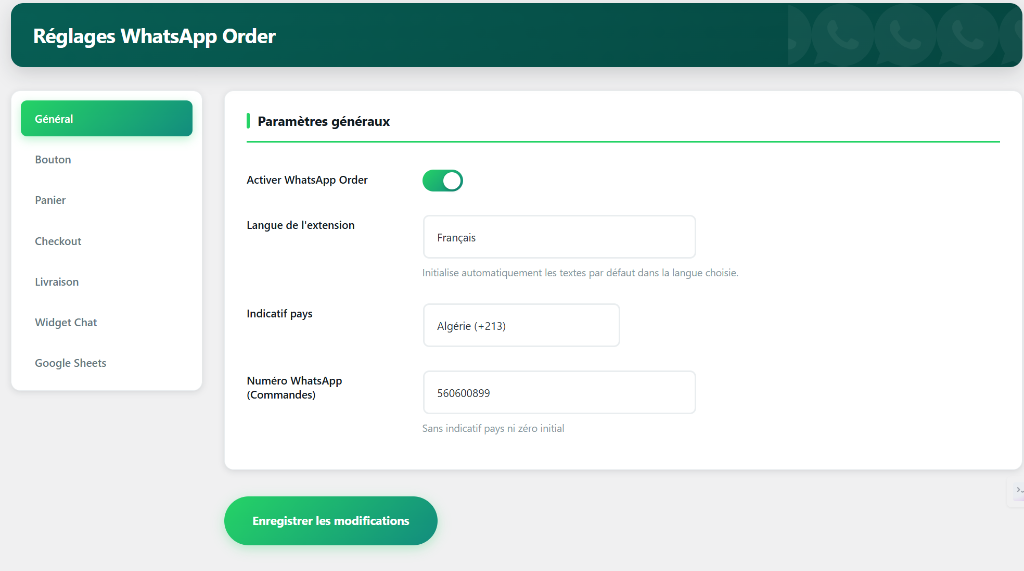Open the Langue de l'extension dropdown

click(x=559, y=238)
